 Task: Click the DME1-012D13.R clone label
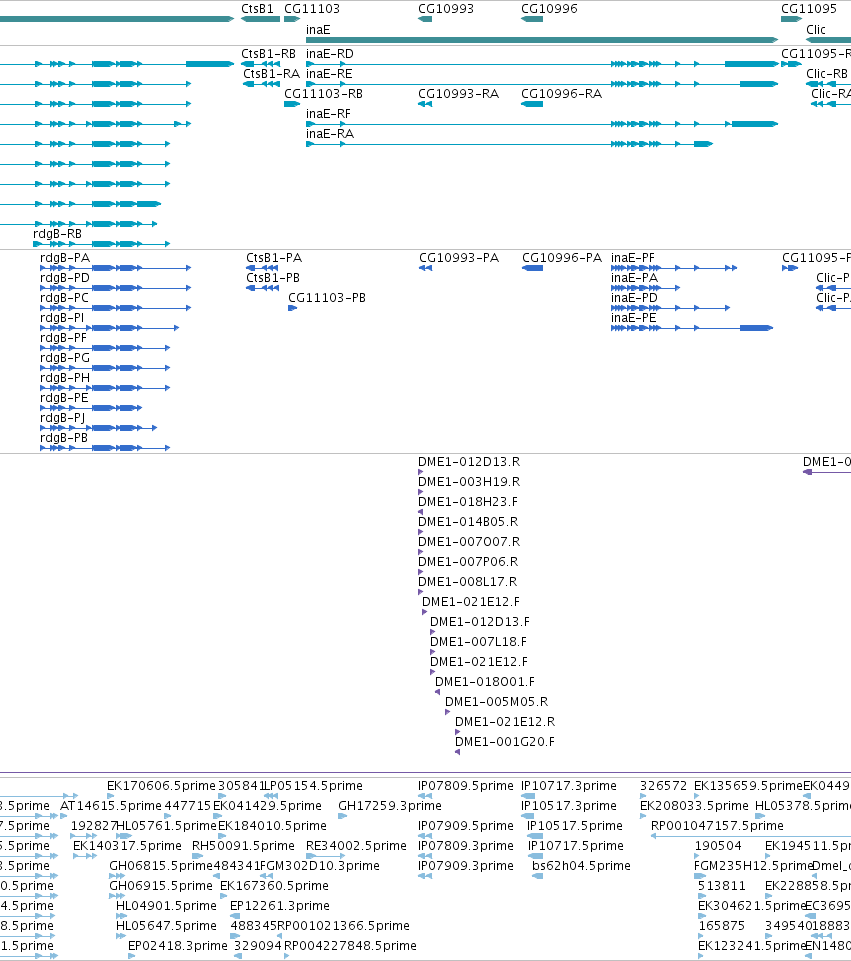469,462
